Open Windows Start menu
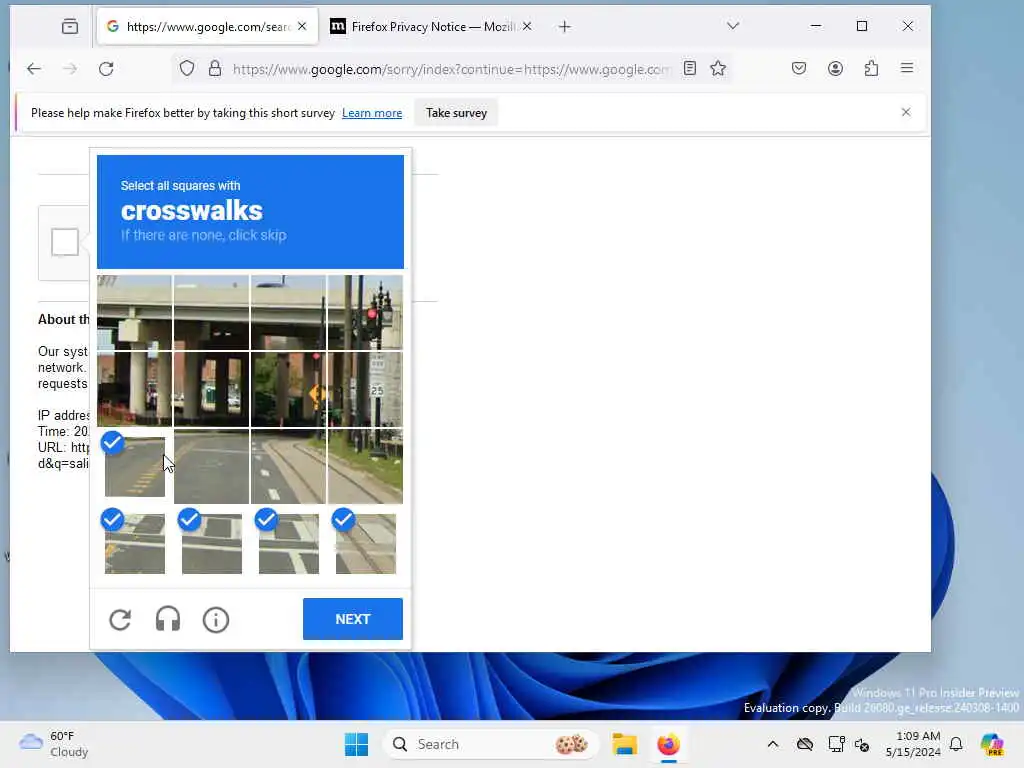Screen dimensions: 1024x768 coord(357,744)
